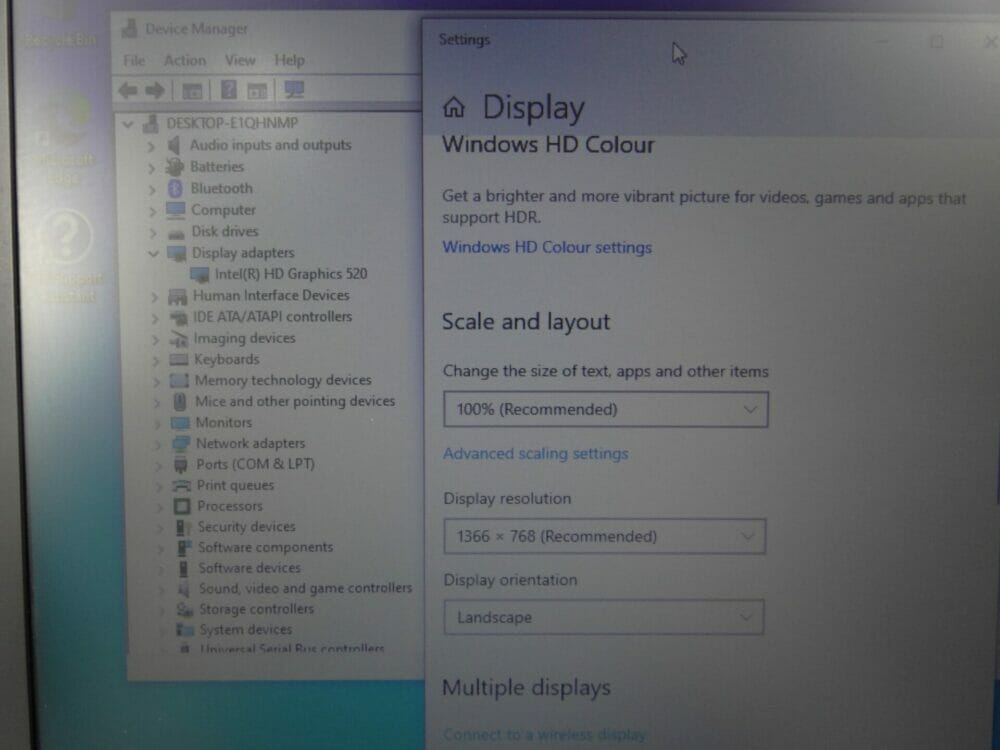
Task: Open the Action menu in Device Manager
Action: click(185, 61)
